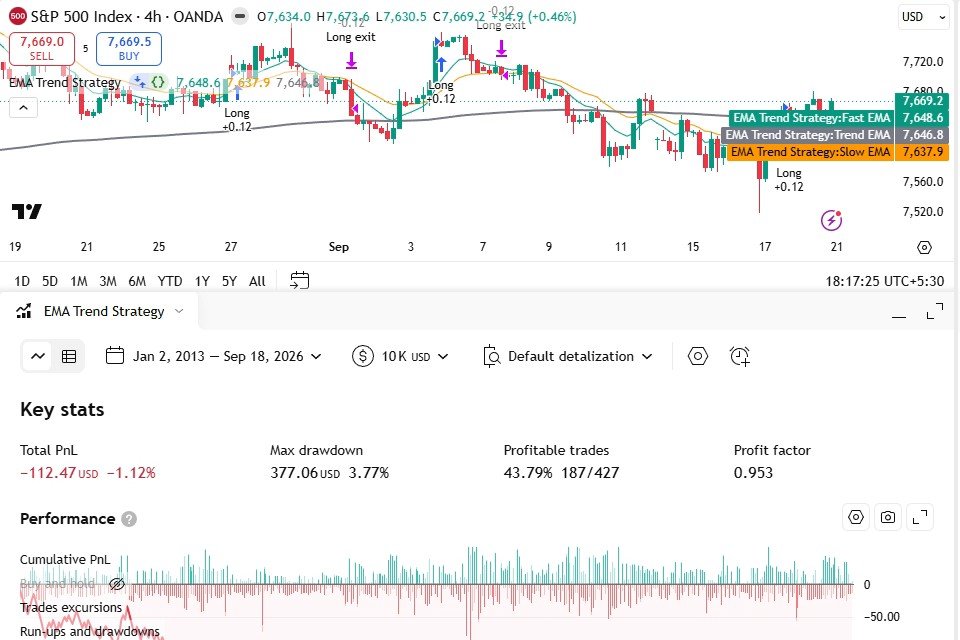Collapse the indicator legend chevron
This screenshot has height=640, width=960.
(x=23, y=108)
